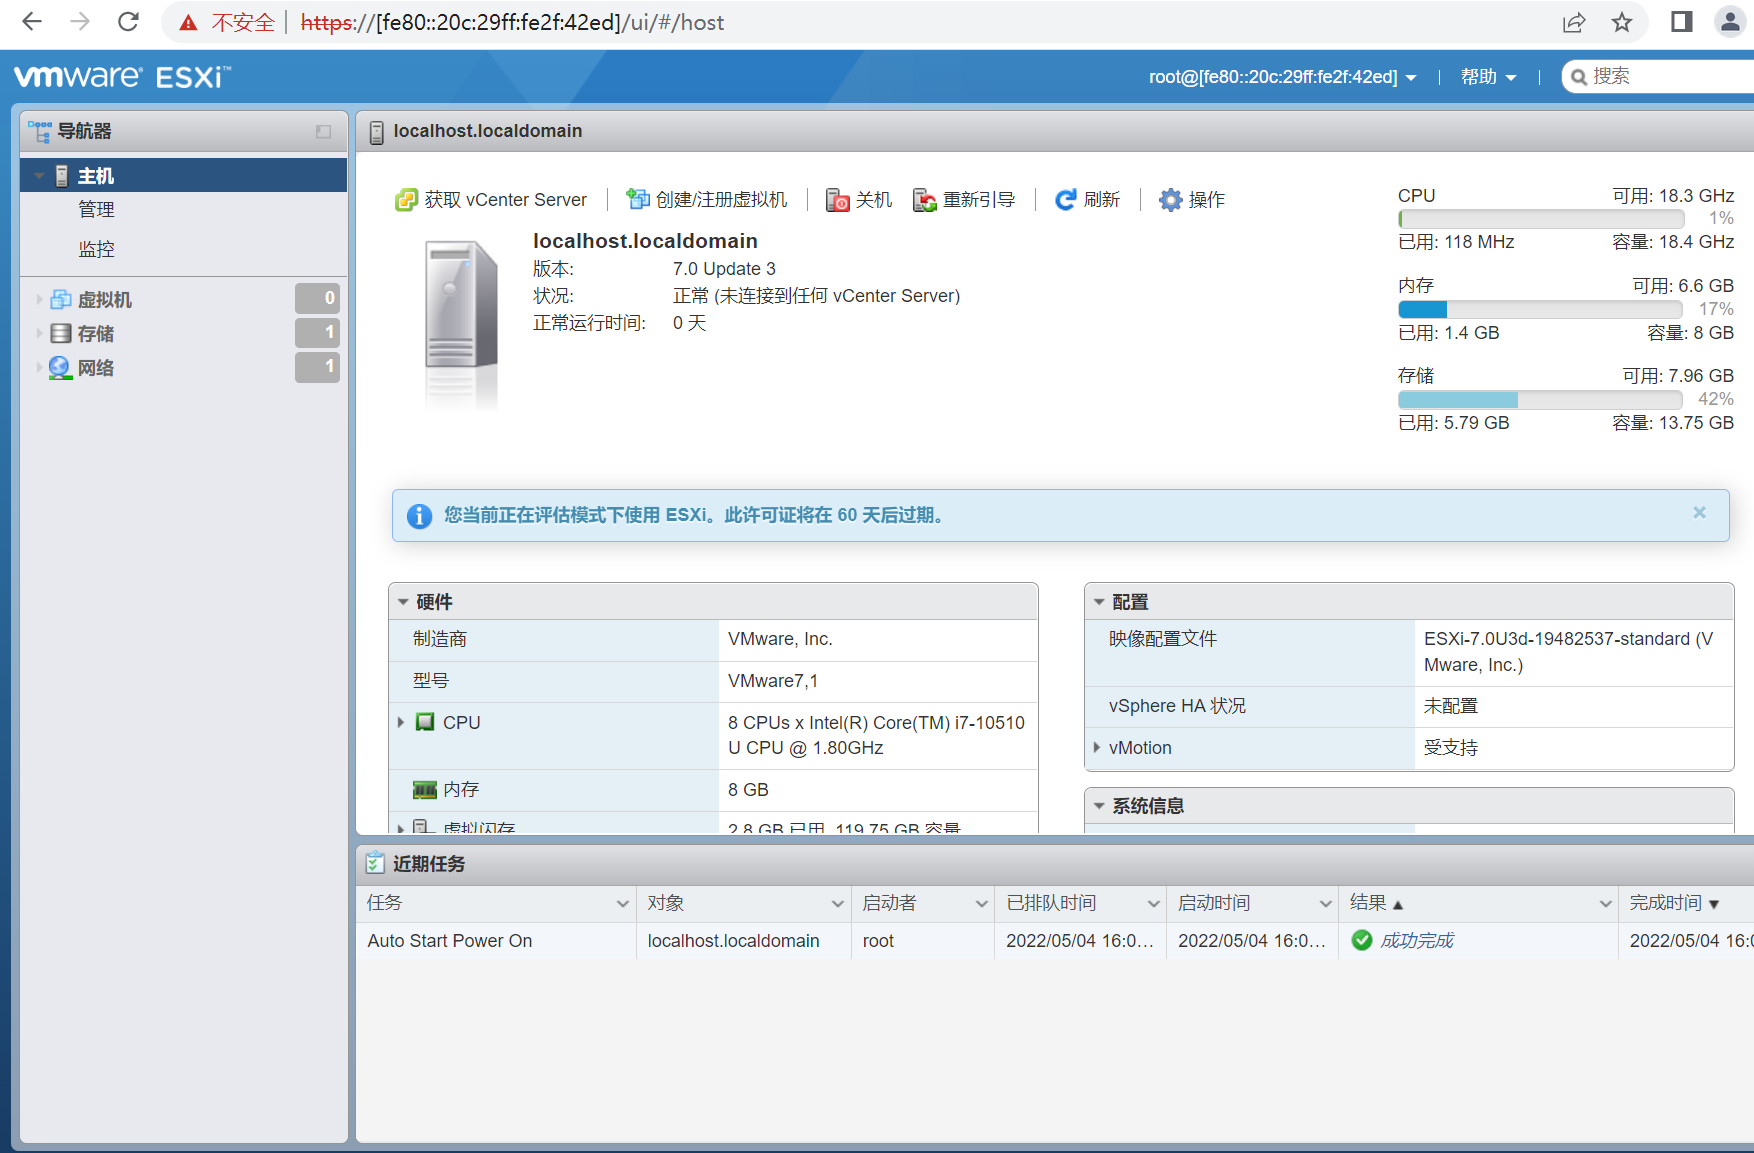
Task: Click the info icon in evaluation notice
Action: 419,516
